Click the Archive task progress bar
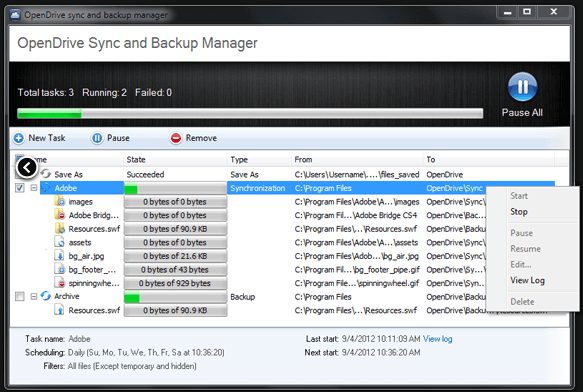 (175, 297)
